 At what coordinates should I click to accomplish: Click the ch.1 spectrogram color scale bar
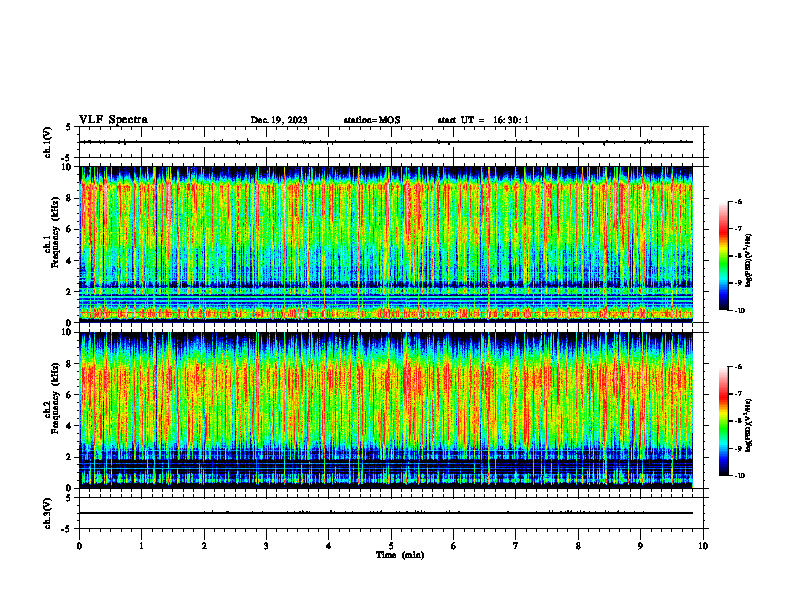[x=723, y=256]
